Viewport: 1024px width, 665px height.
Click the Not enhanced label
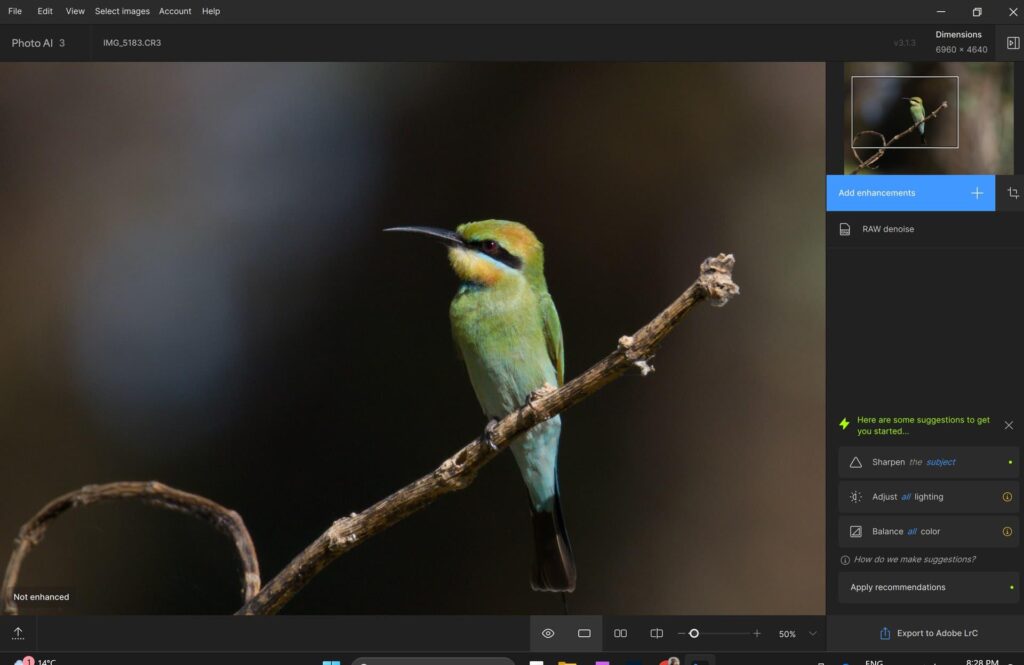[41, 597]
